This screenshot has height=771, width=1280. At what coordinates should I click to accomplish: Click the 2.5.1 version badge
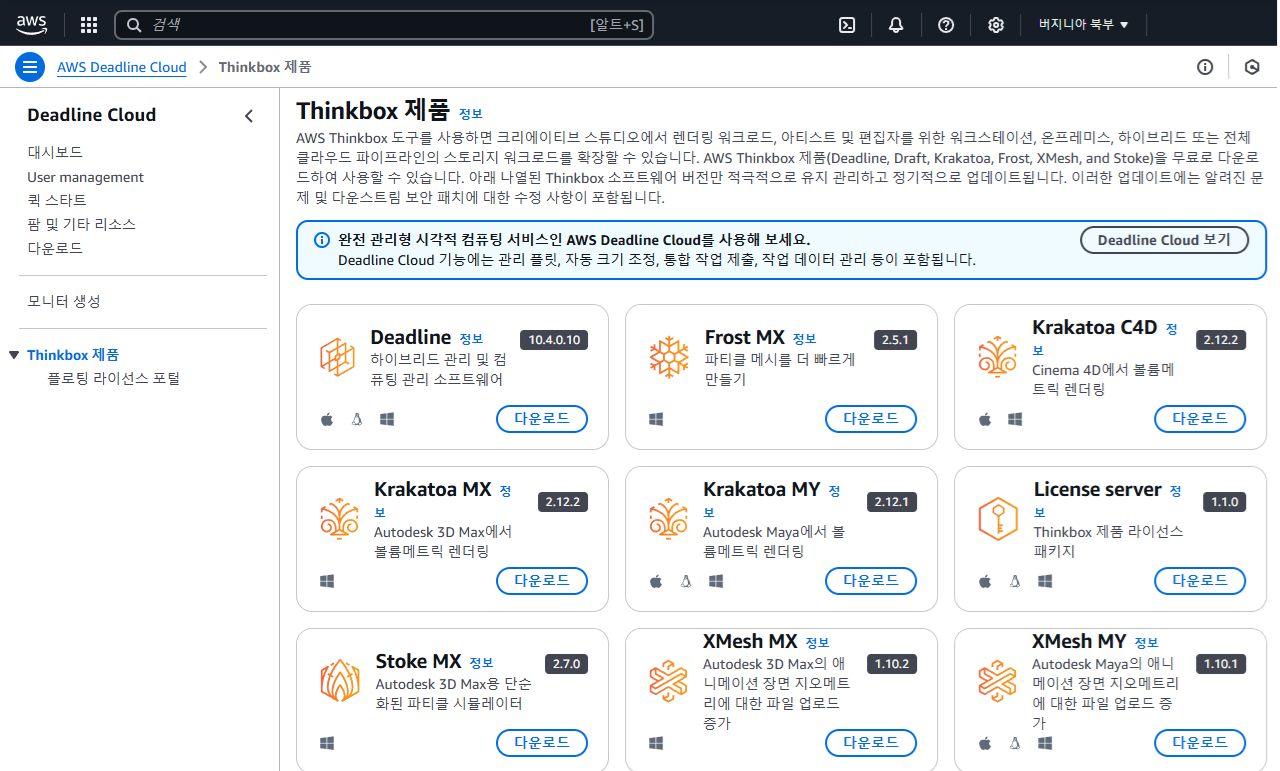pos(895,340)
